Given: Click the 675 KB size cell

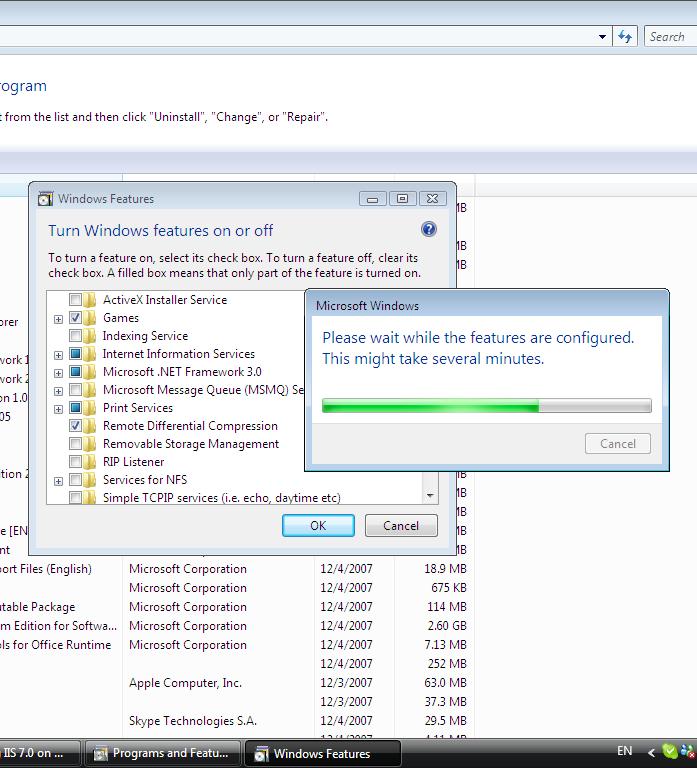Looking at the screenshot, I should coord(449,588).
